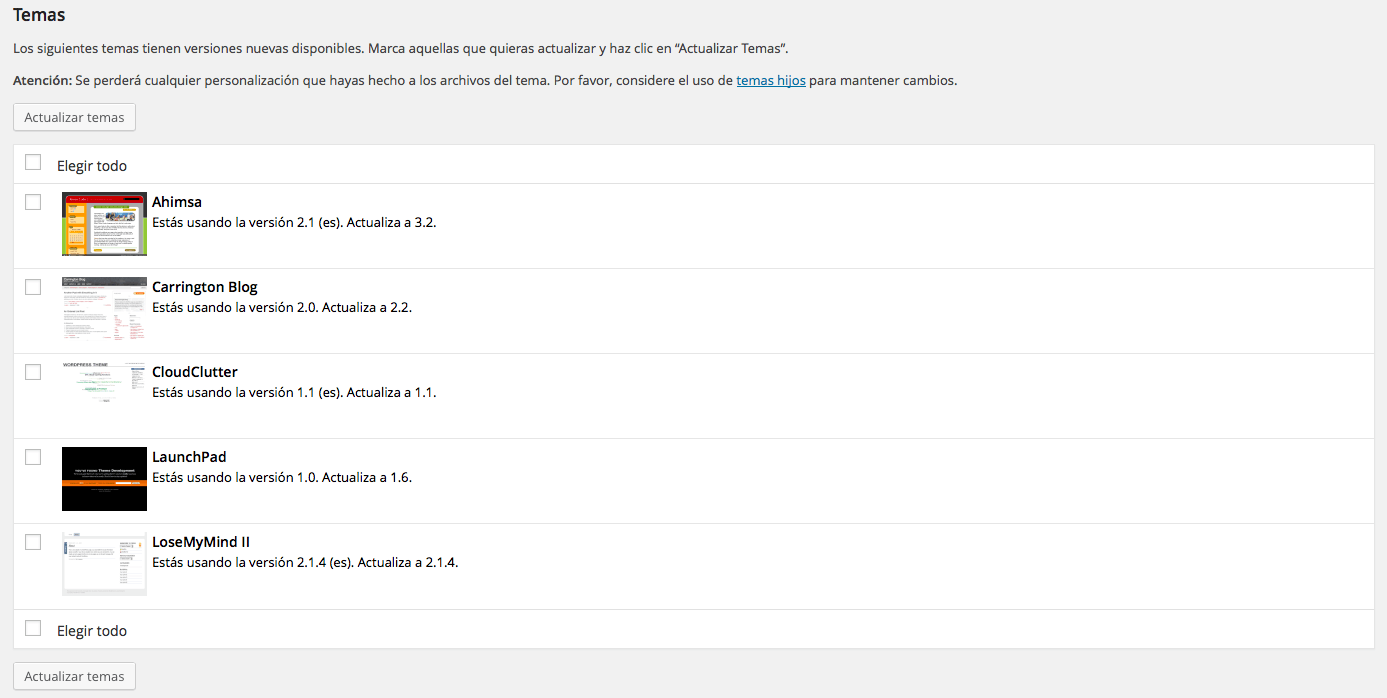Click the black LaunchPad theme thumbnail
The image size is (1387, 698).
tap(104, 479)
